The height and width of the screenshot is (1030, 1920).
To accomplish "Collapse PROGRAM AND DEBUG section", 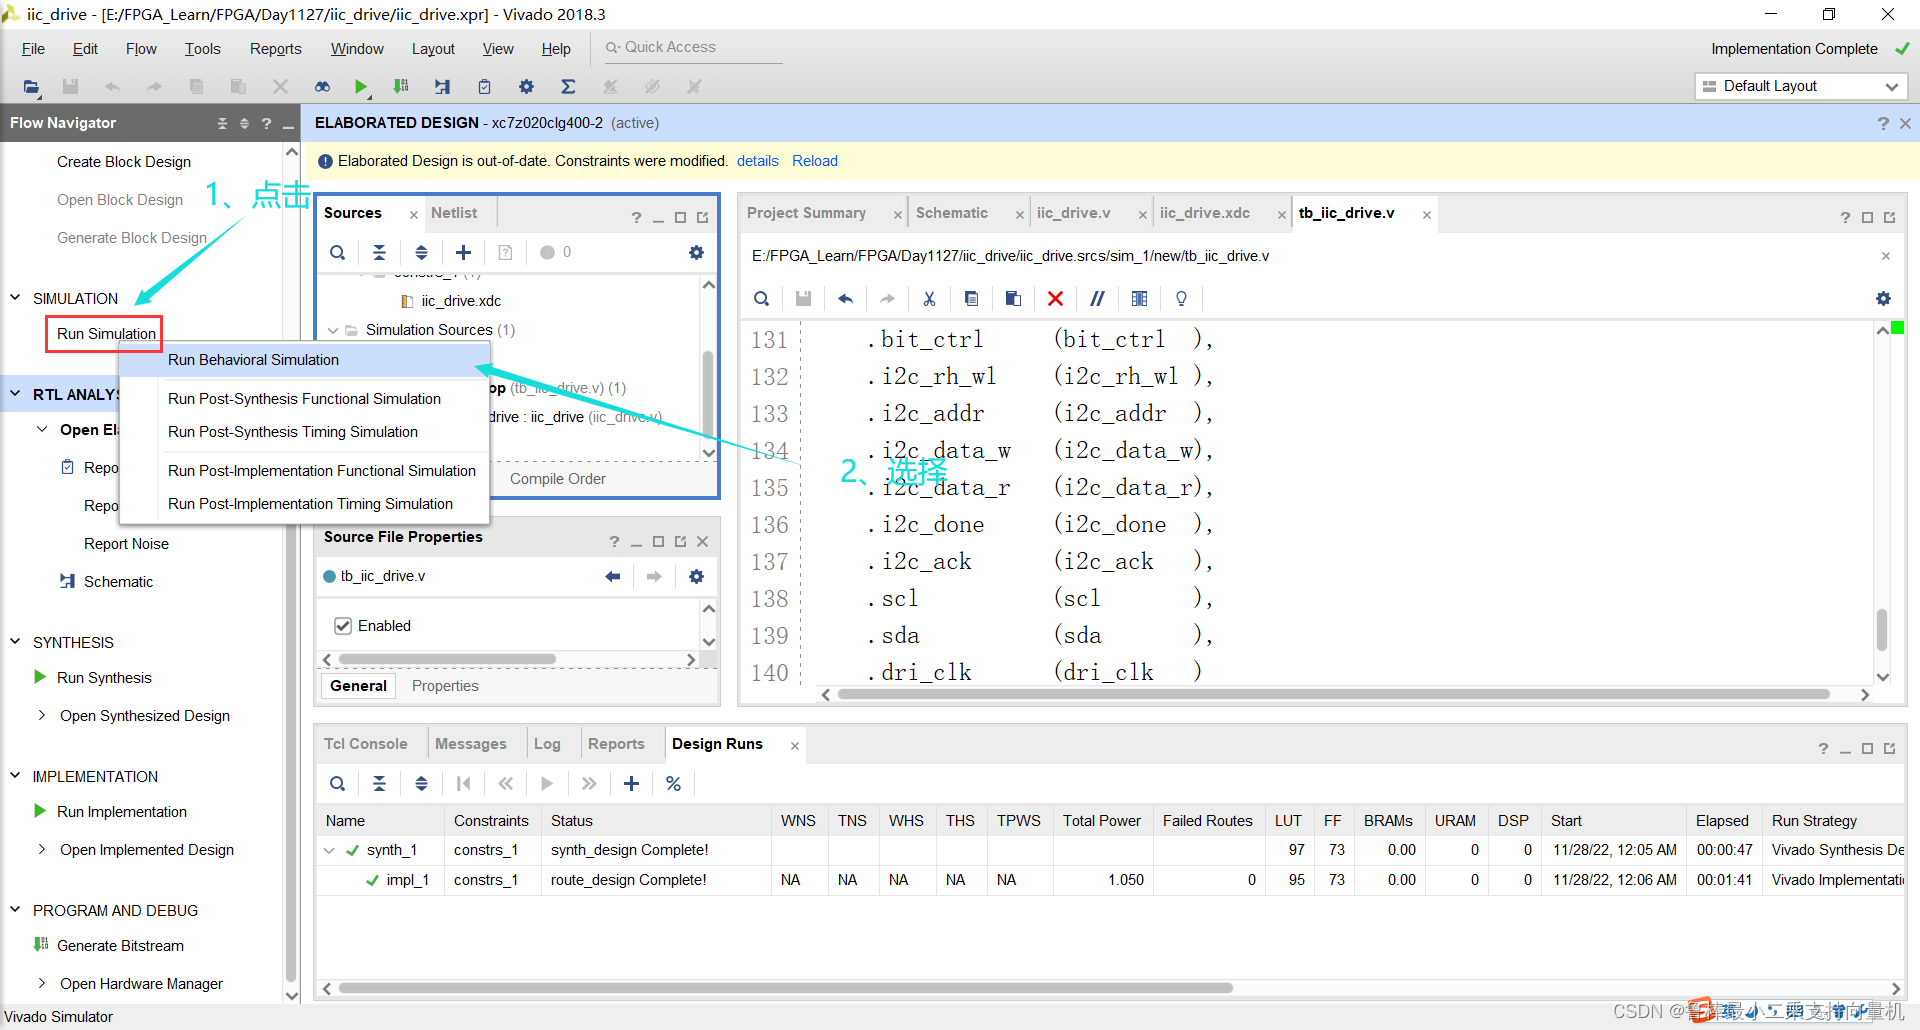I will (15, 910).
